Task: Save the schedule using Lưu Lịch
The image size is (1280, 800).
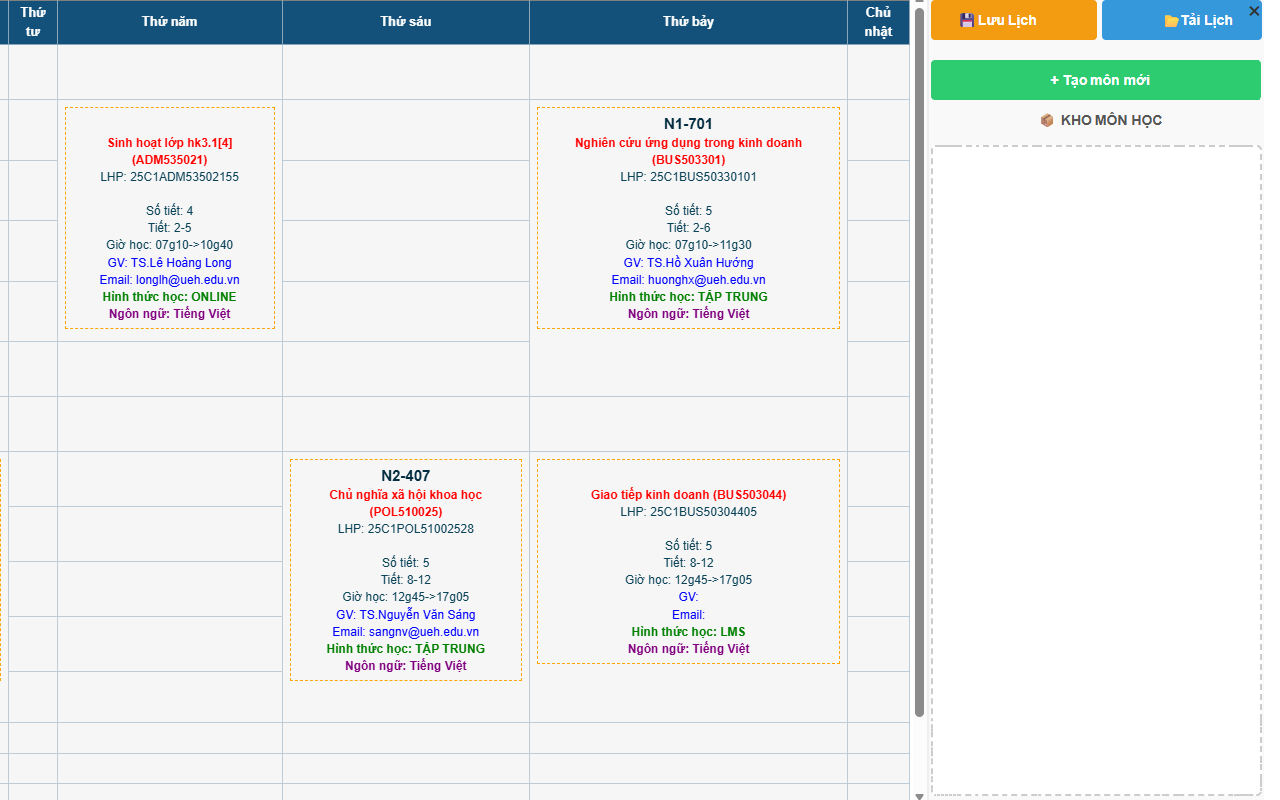Action: coord(1013,19)
